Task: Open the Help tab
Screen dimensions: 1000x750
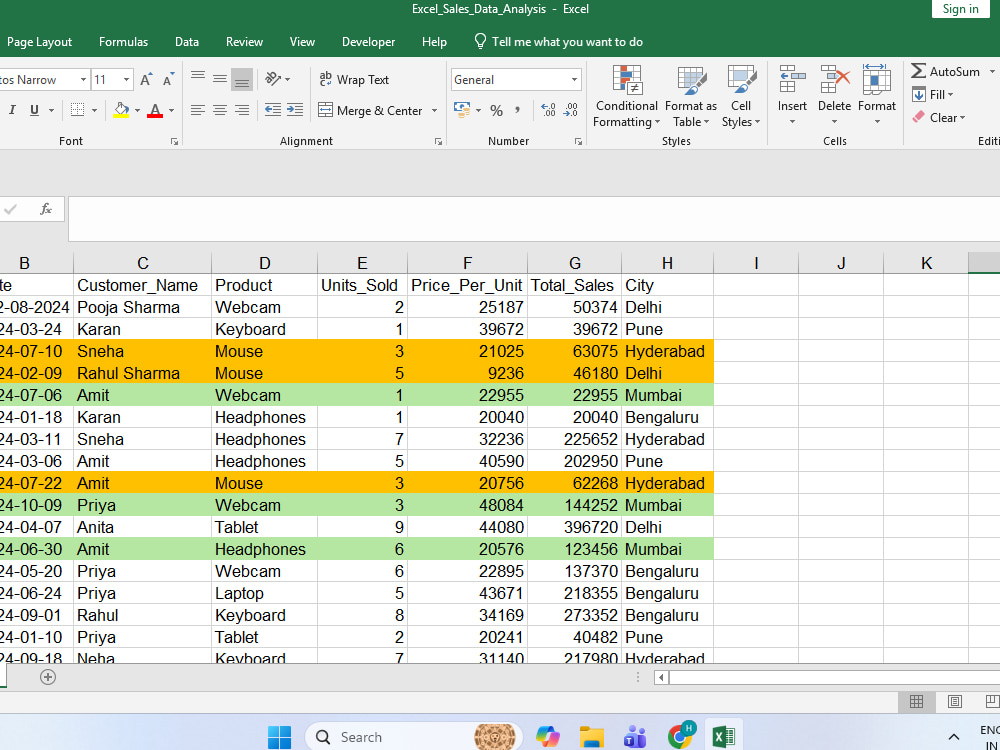Action: point(434,42)
